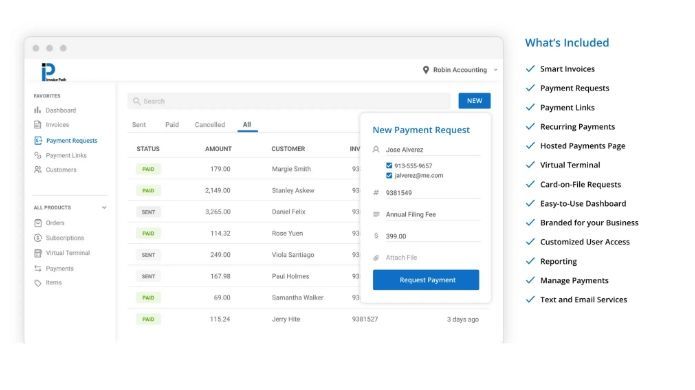Click the Invoices document icon in sidebar

tap(38, 125)
